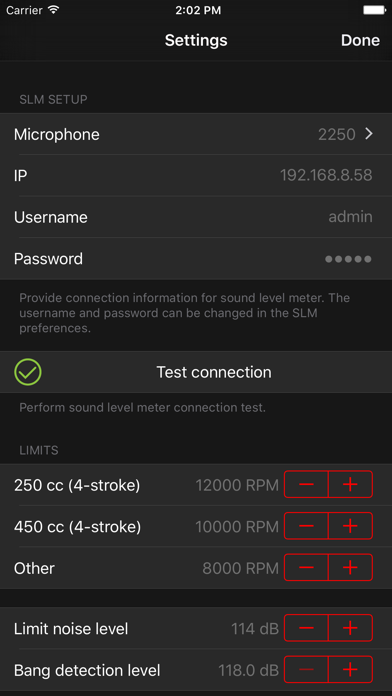The height and width of the screenshot is (696, 392).
Task: Tap the green connection success checkmark icon
Action: (28, 372)
